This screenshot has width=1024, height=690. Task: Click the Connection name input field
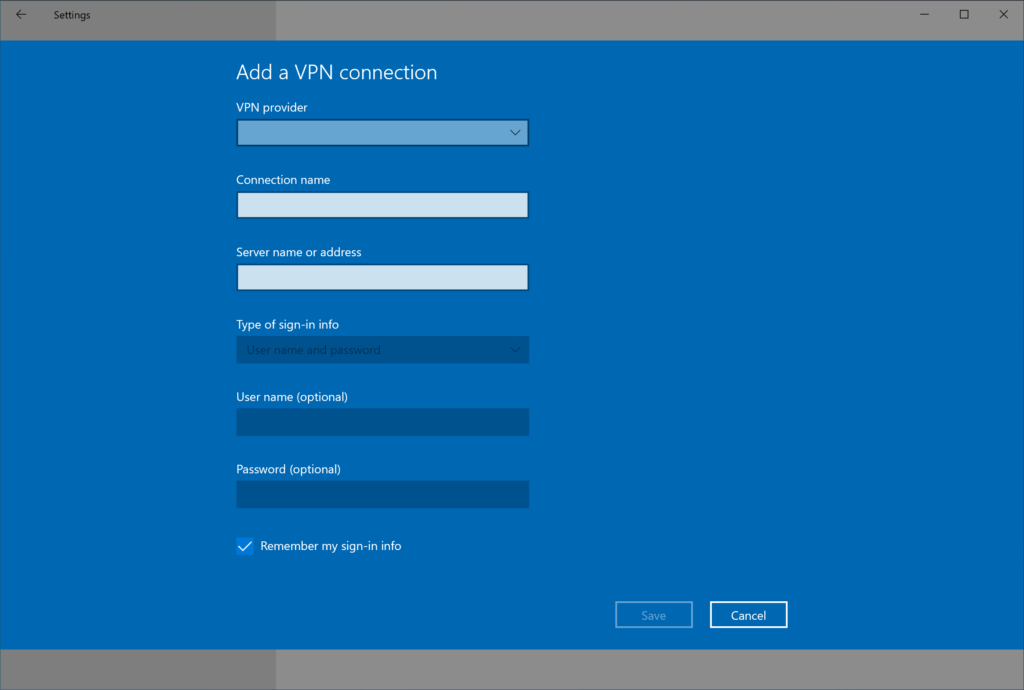(382, 204)
